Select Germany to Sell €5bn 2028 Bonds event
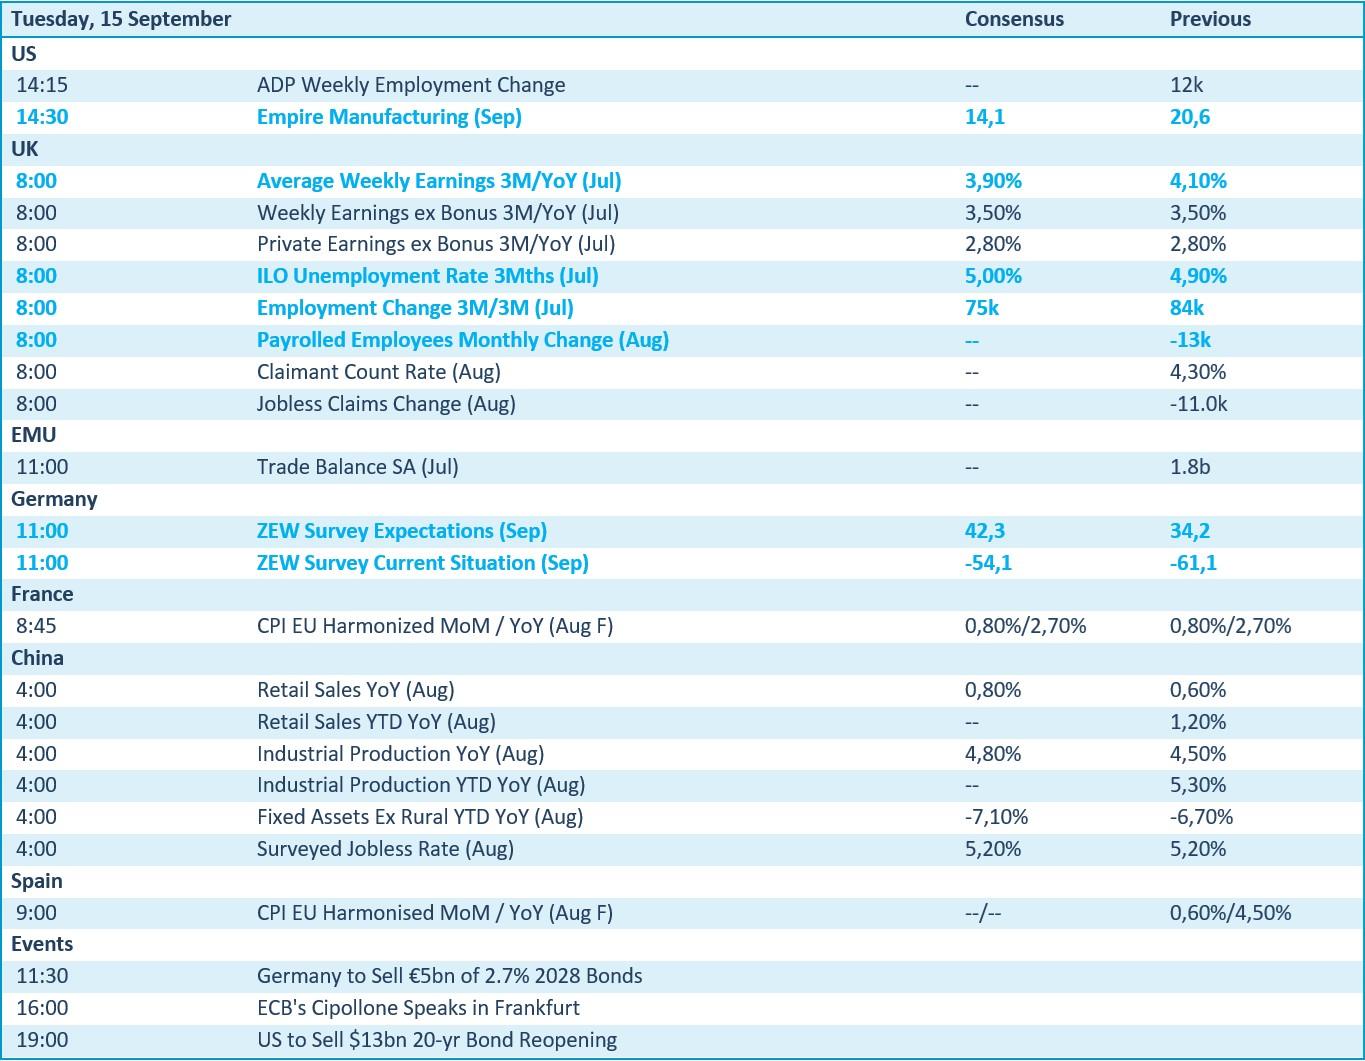The height and width of the screenshot is (1061, 1365). click(x=450, y=976)
